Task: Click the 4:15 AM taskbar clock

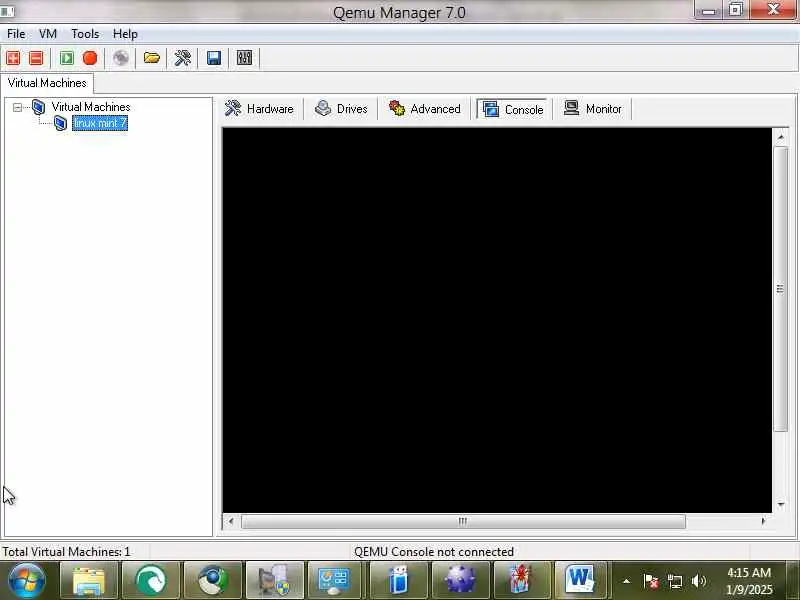Action: click(749, 572)
